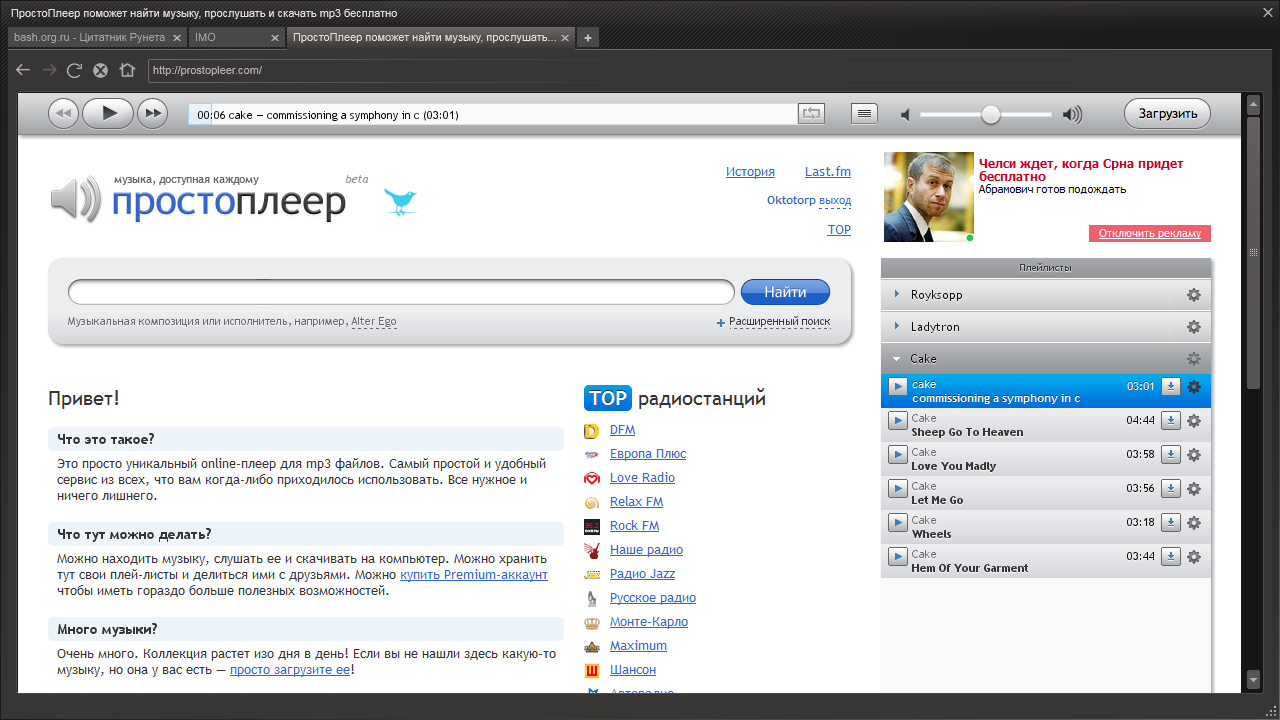1280x720 pixels.
Task: Expand Расширенный поиск advanced search
Action: (x=779, y=322)
